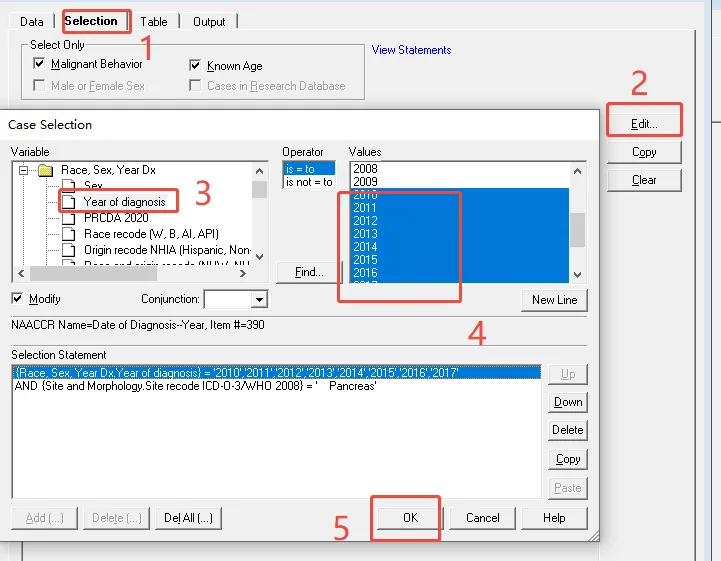
Task: Click the variable list vertical scrollbar thumb
Action: pos(259,189)
